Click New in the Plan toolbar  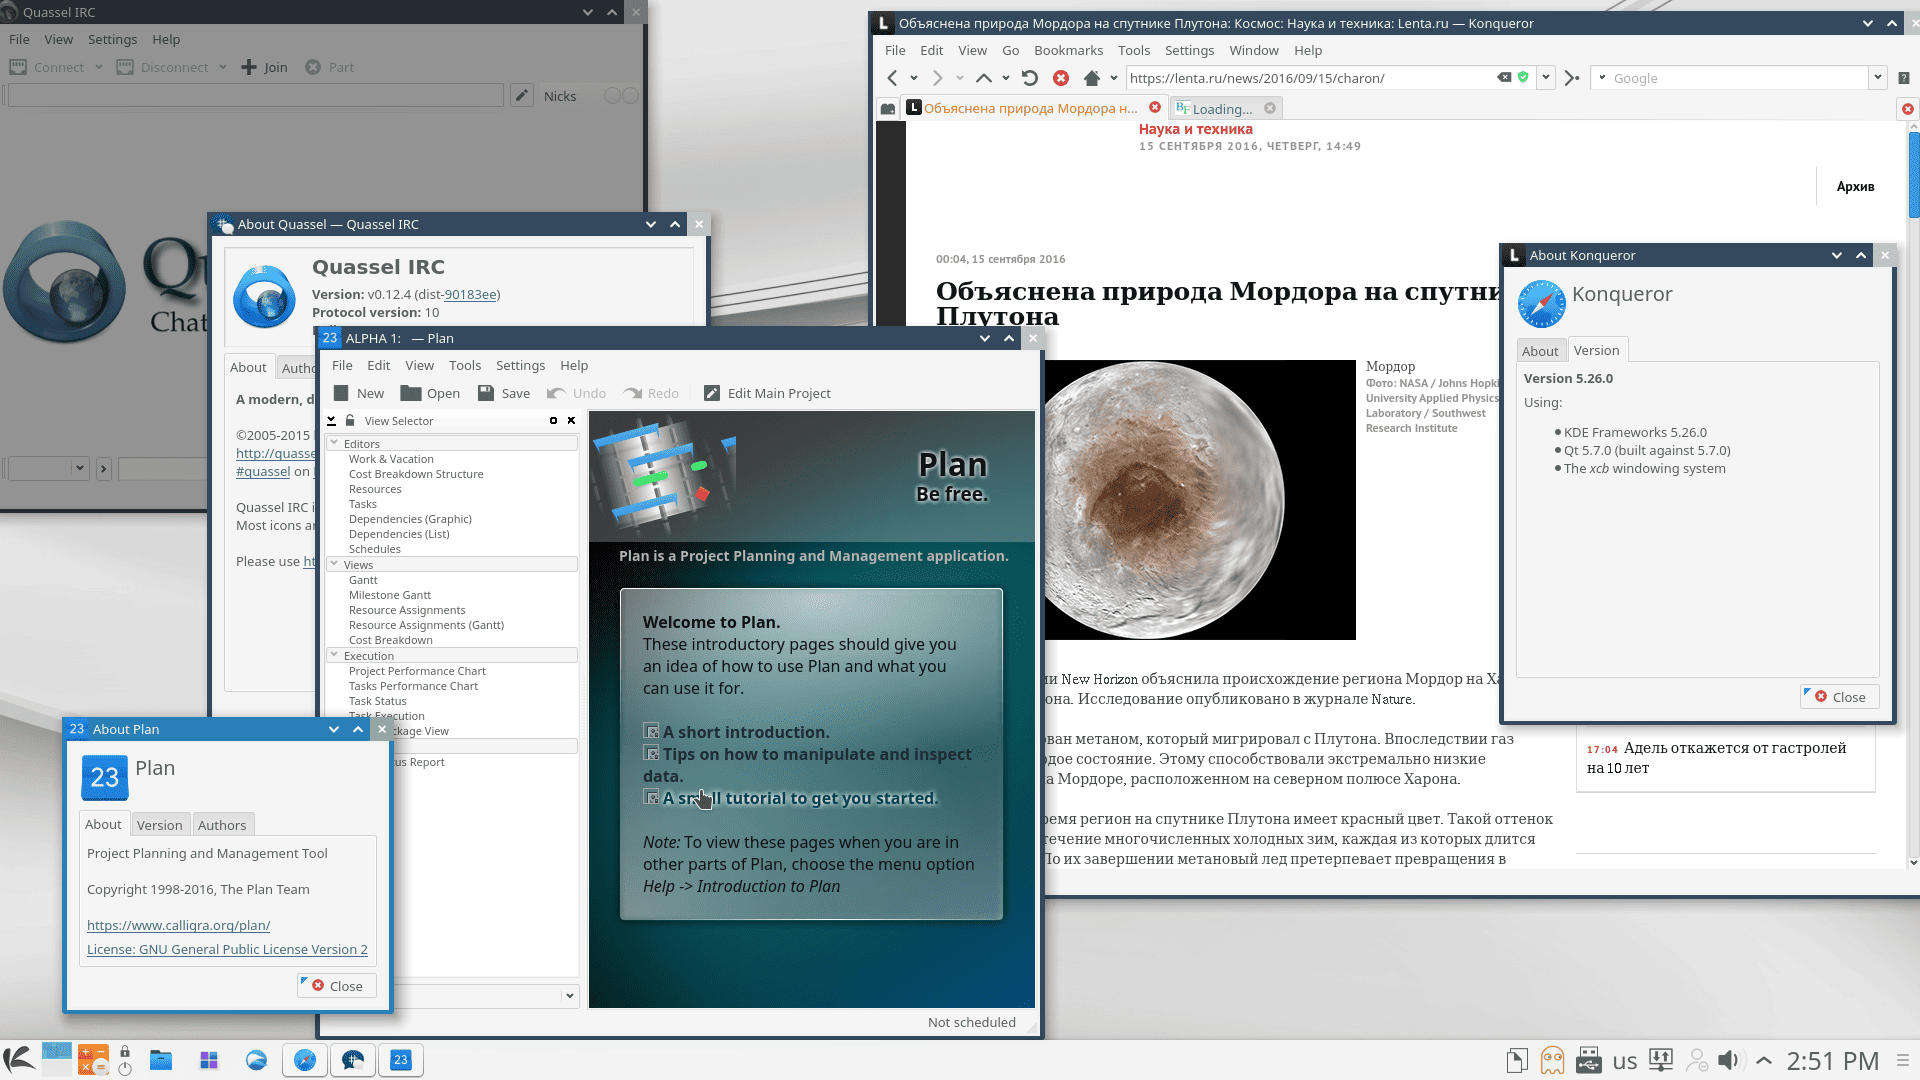[359, 393]
